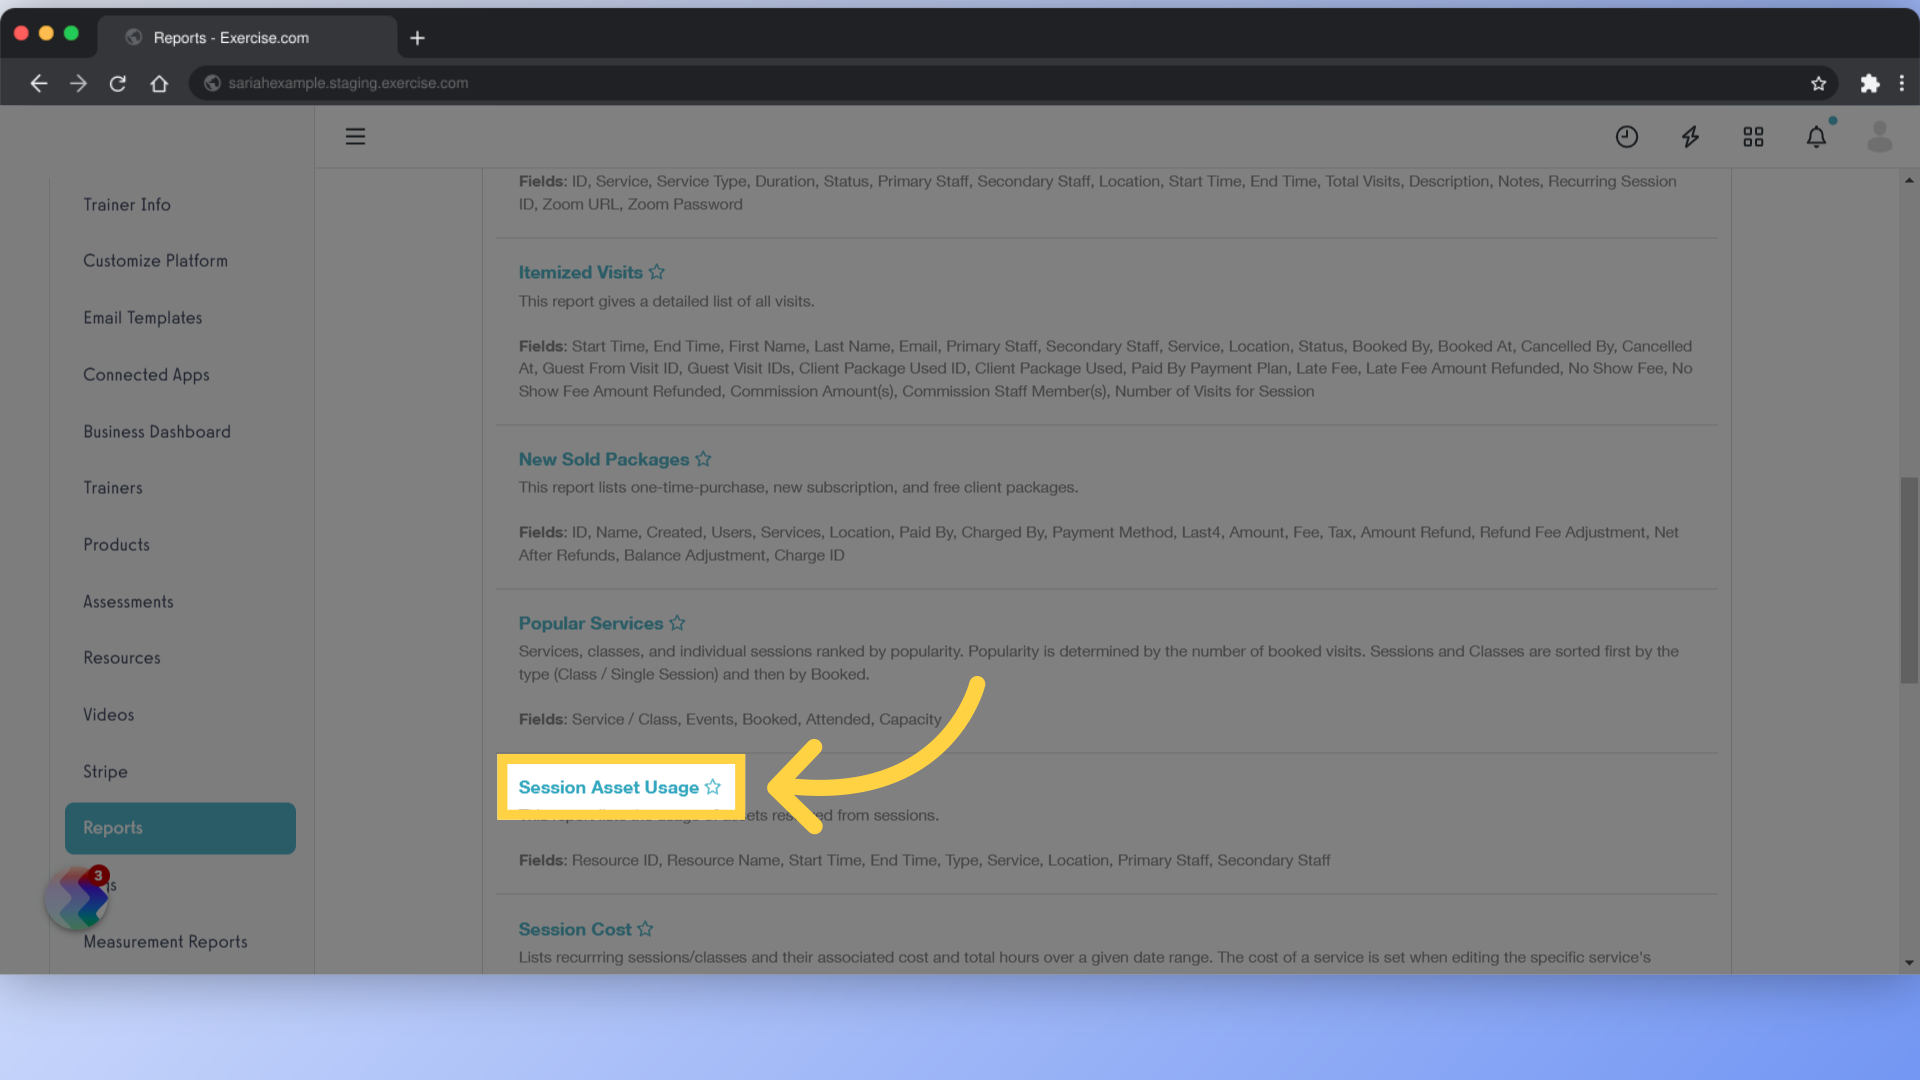Open the browser three-dot menu
Screen dimensions: 1920x1080
1902,83
